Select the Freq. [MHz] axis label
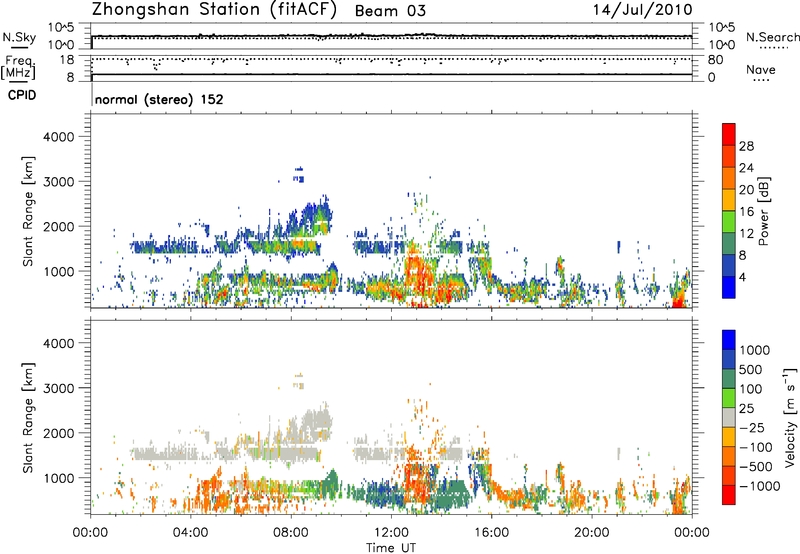 coord(18,67)
